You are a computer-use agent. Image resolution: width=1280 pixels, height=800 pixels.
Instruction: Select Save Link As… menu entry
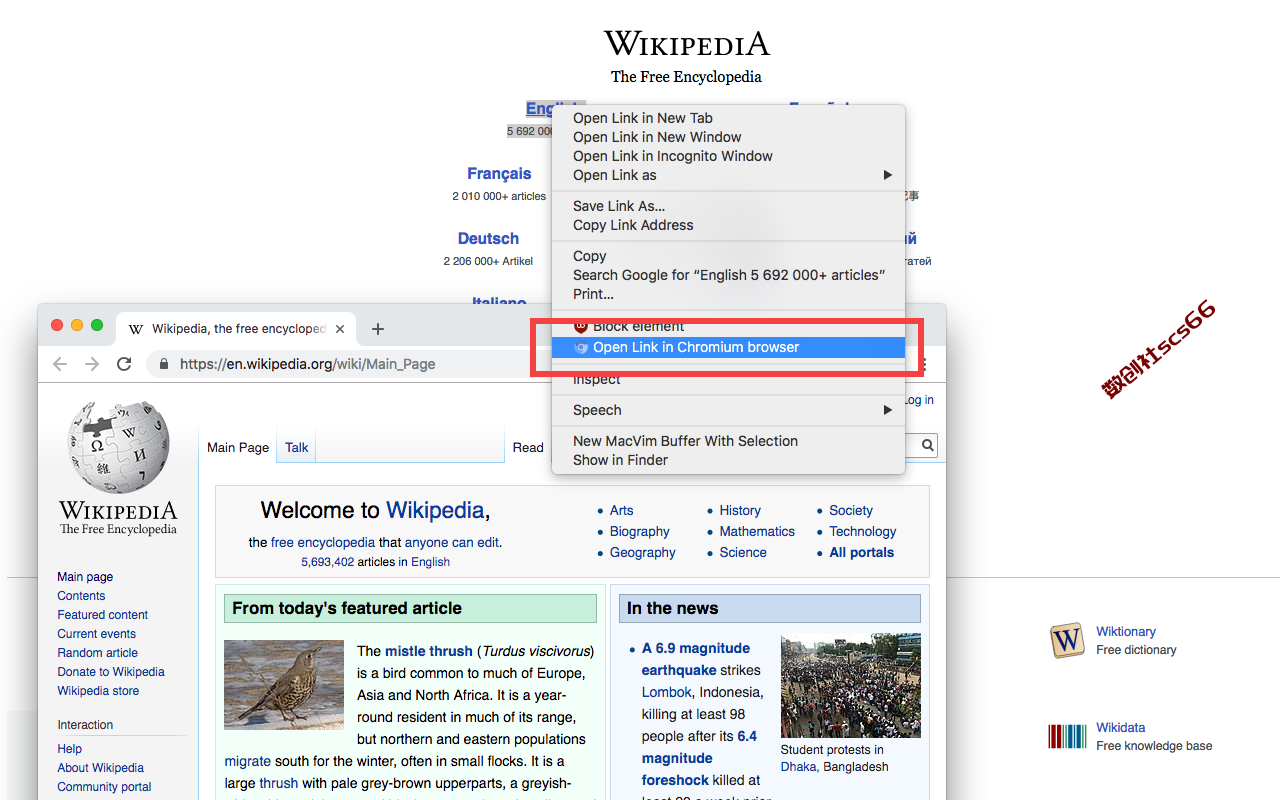(x=728, y=206)
